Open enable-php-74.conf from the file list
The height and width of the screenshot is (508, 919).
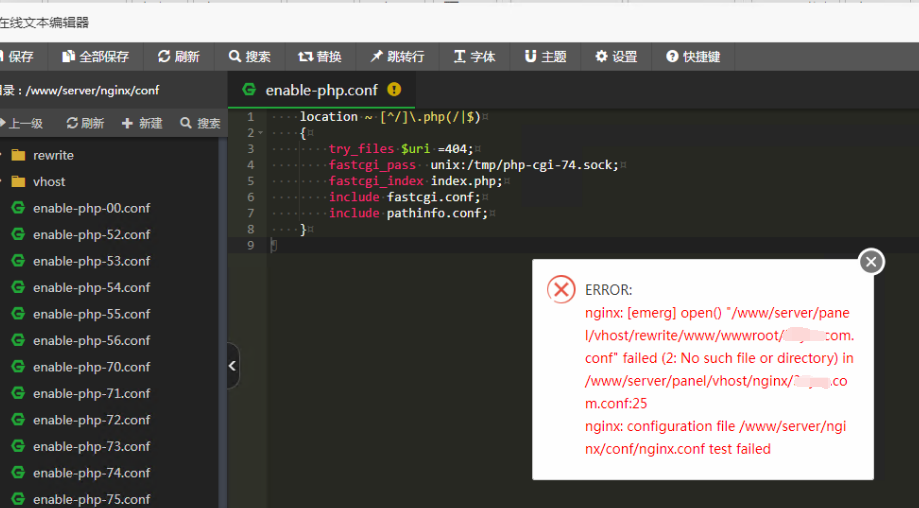coord(91,473)
